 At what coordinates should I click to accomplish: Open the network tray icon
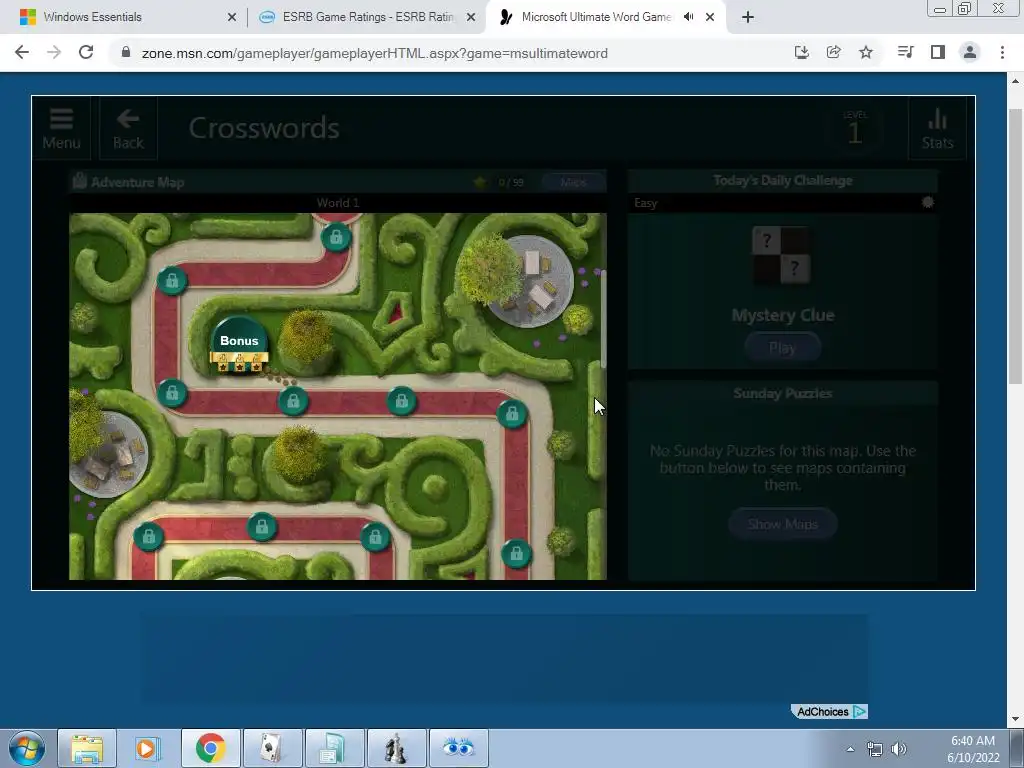coord(874,749)
